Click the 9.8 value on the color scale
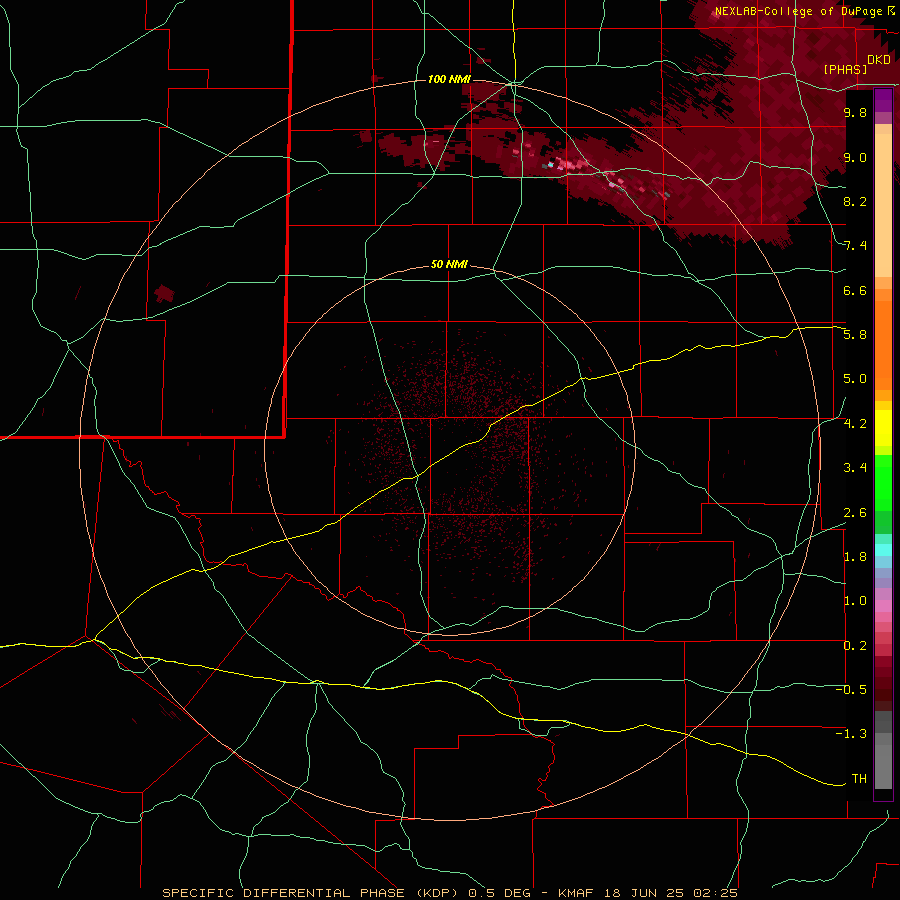 point(855,113)
